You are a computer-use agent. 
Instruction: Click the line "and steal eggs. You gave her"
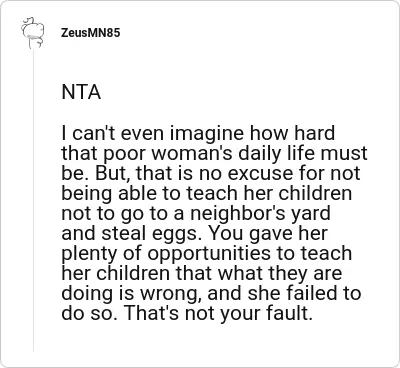(195, 234)
